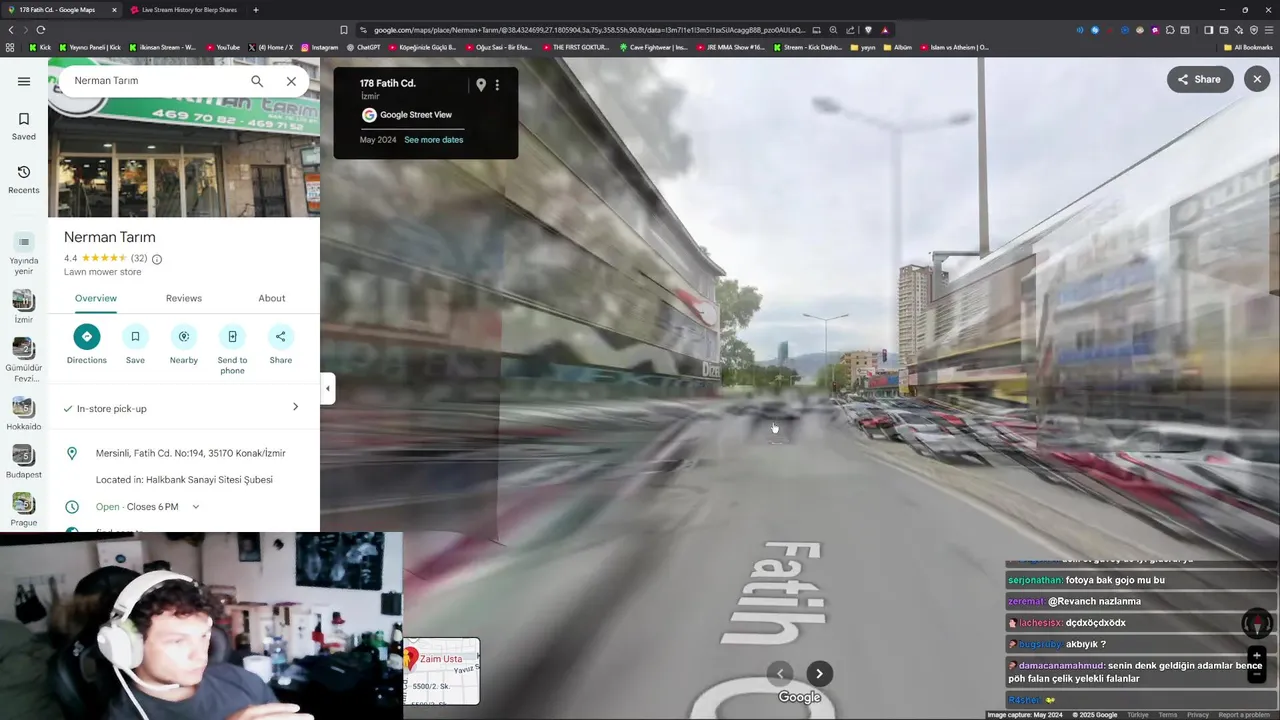
Task: Zoom in with the Street View plus button
Action: coord(1257,656)
